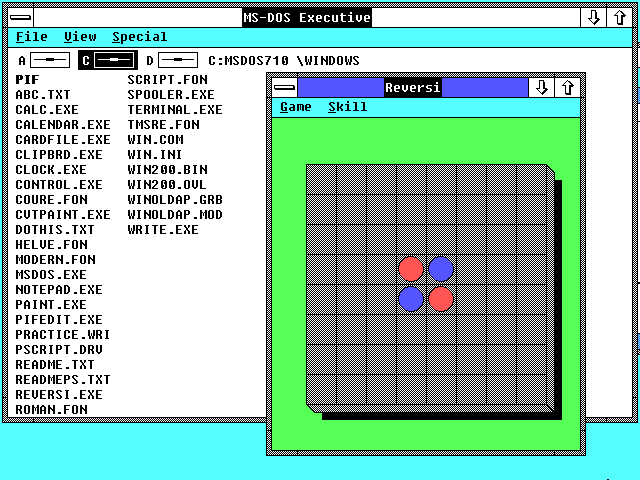
Task: Select CVTPAINT.EXE in file list
Action: [63, 215]
